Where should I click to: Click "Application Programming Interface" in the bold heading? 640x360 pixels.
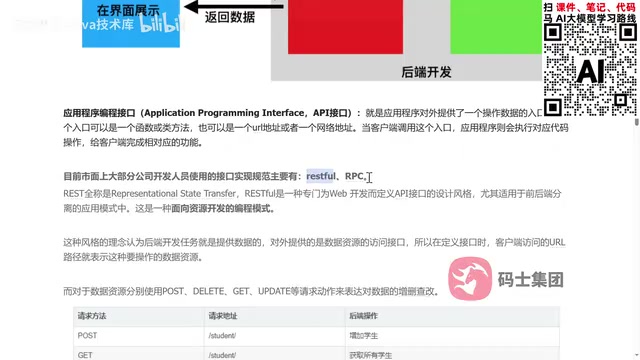point(224,113)
